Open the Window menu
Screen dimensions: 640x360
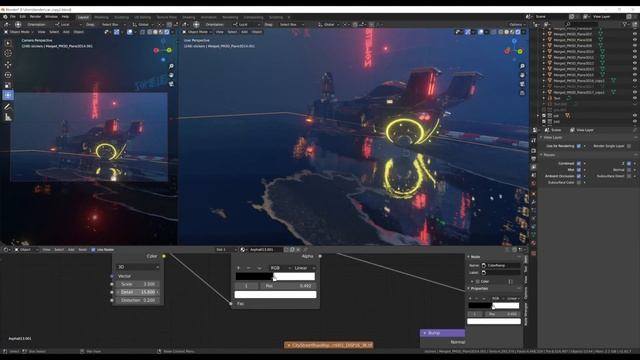(51, 17)
